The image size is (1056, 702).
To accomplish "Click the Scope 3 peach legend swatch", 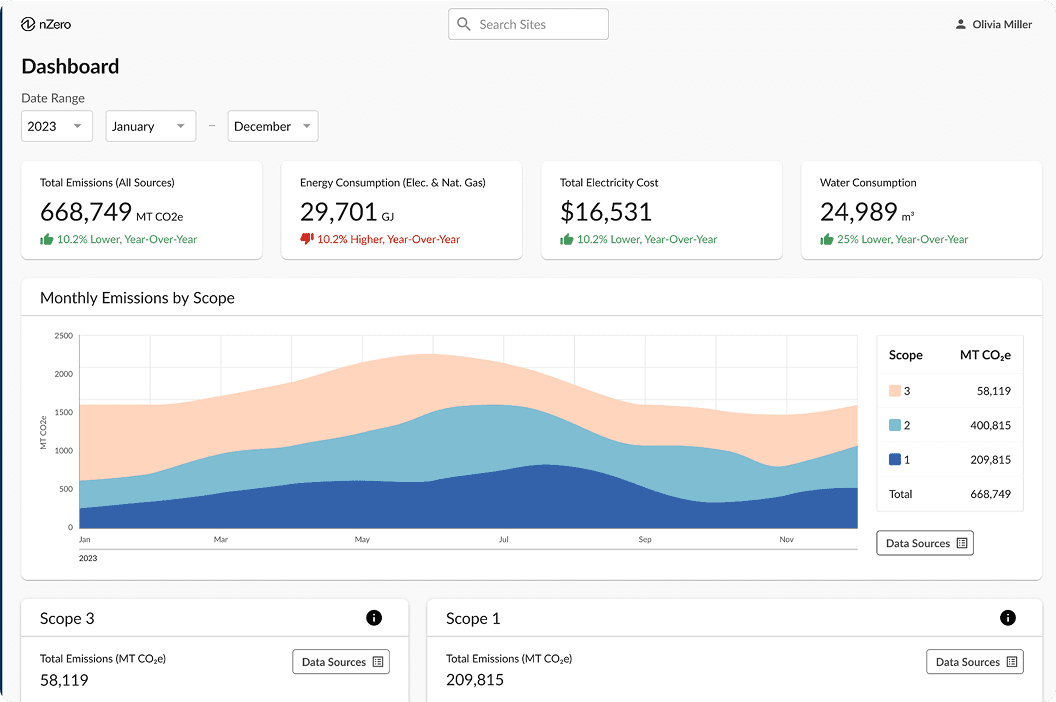I will (895, 391).
